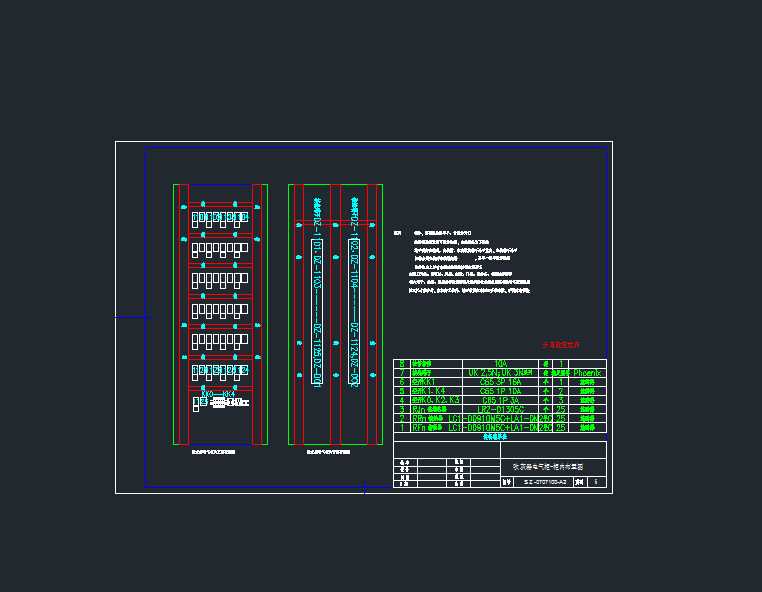Select the SZ-0707105-A2 drawing number
The width and height of the screenshot is (762, 592).
(x=545, y=482)
